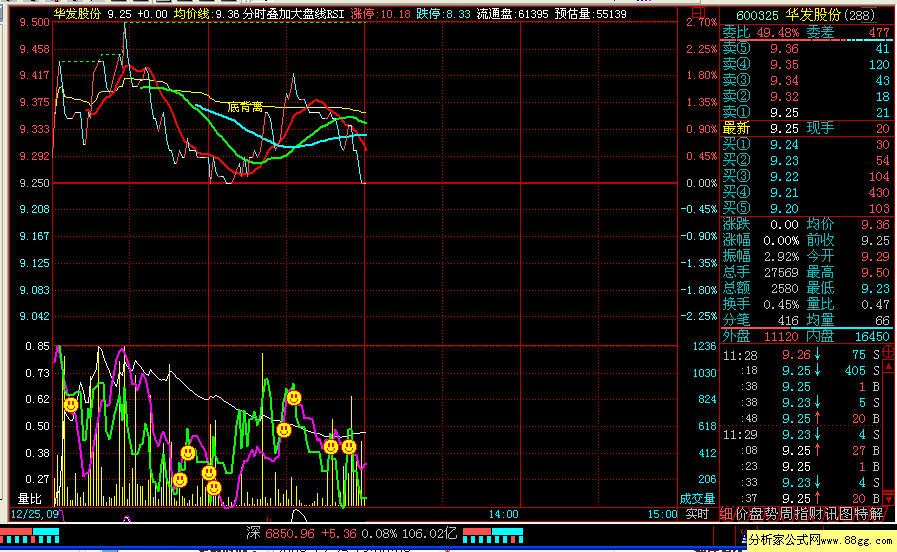Click the trade list scrollbar track
This screenshot has height=552, width=897.
pyautogui.click(x=888, y=432)
